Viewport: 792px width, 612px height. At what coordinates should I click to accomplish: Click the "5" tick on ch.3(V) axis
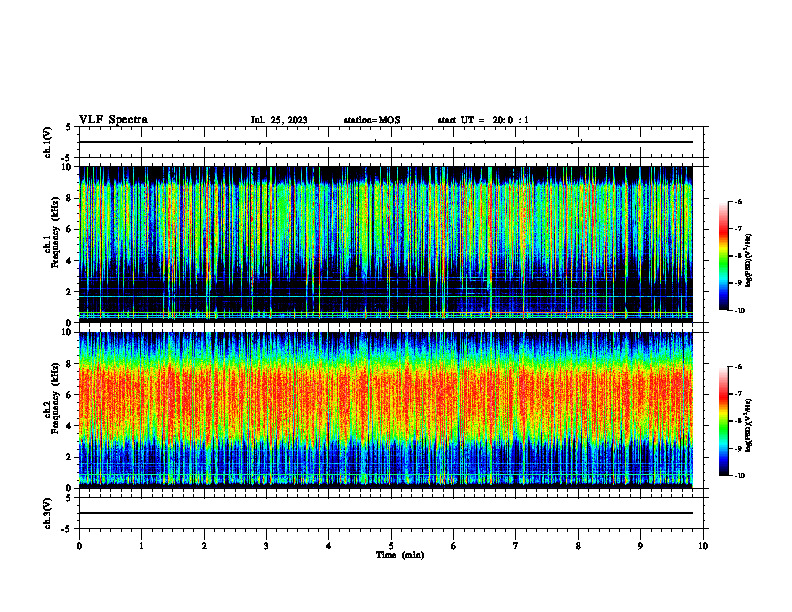(x=69, y=498)
